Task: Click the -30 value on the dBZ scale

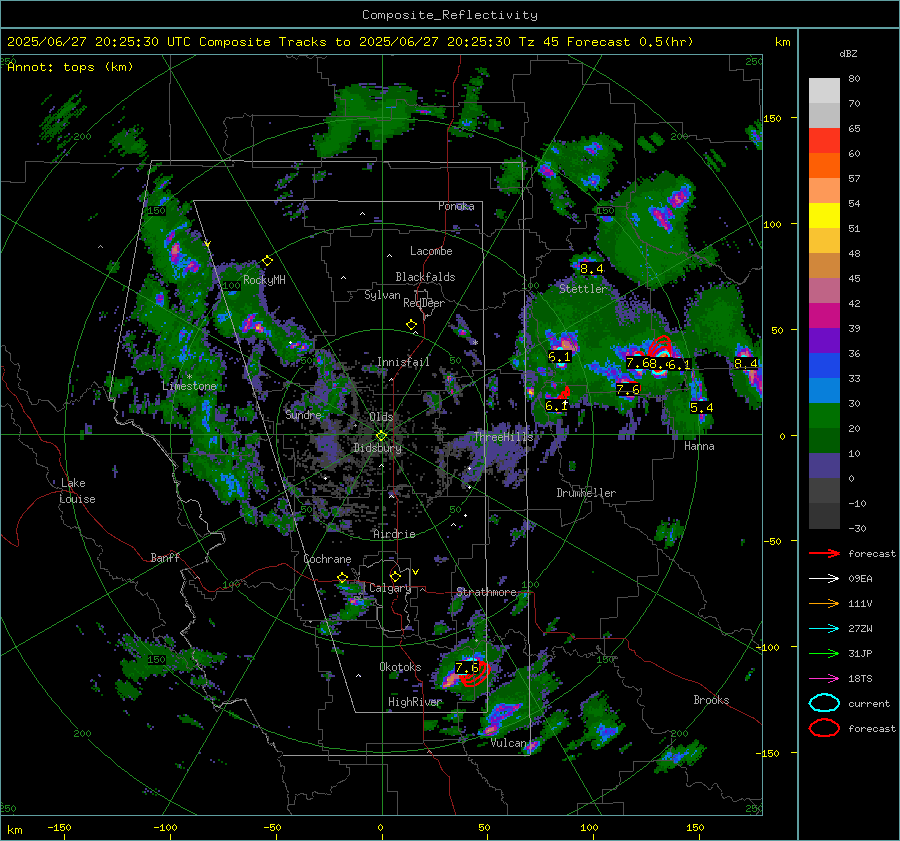Action: pyautogui.click(x=857, y=528)
